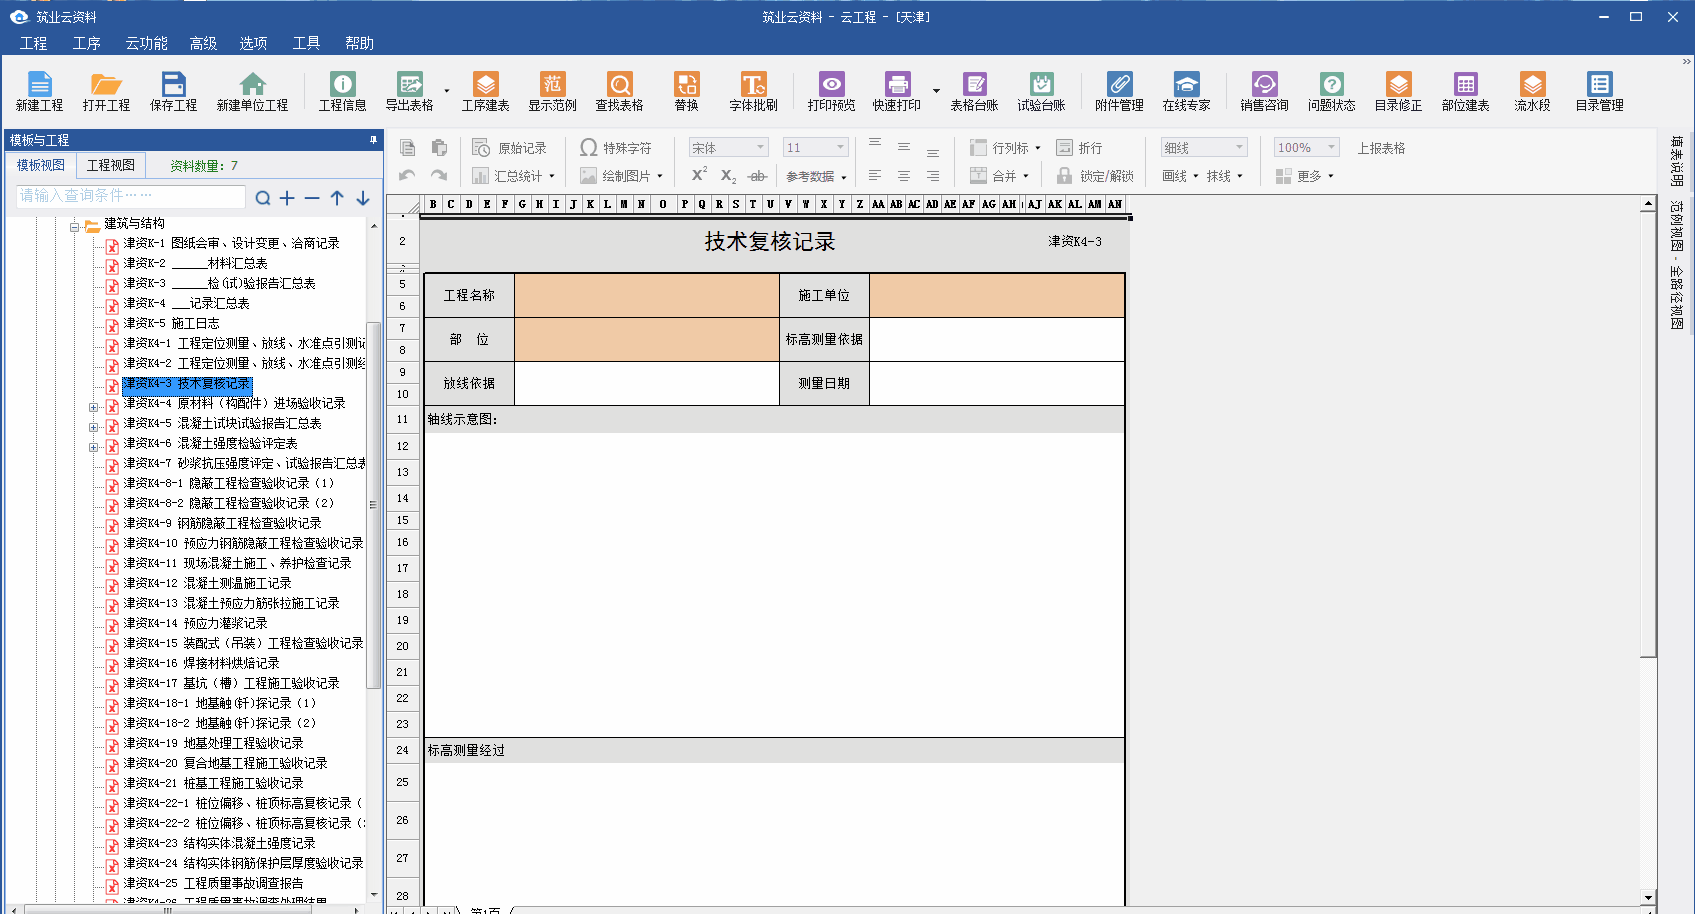Toggle the 锁定/解锁 (Lock/Unlock) button
Screen dimensions: 1695x914
(1095, 176)
